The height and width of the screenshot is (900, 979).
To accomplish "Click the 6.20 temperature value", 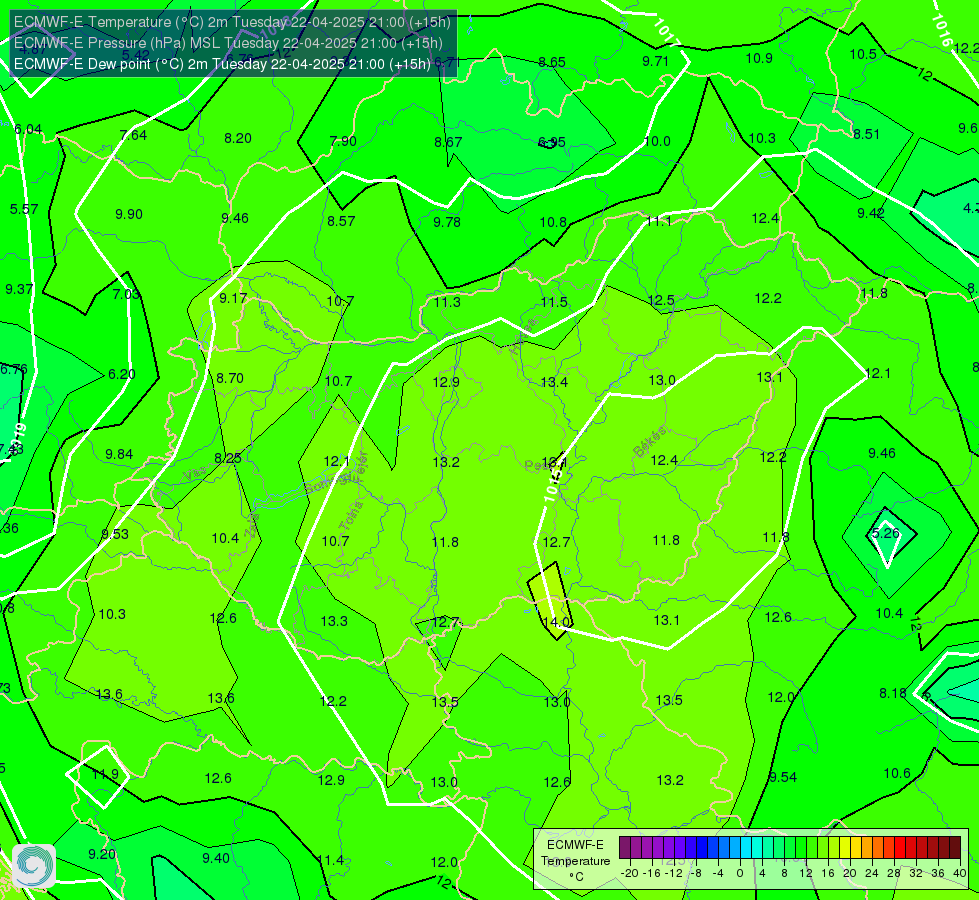I will point(122,374).
